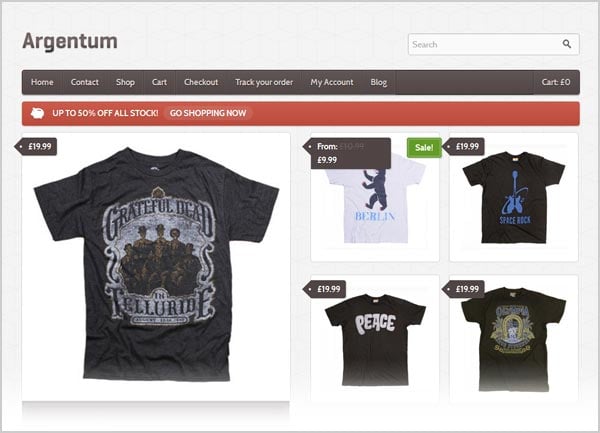The height and width of the screenshot is (433, 600).
Task: Click the From £9.99 price tag
Action: pos(347,153)
